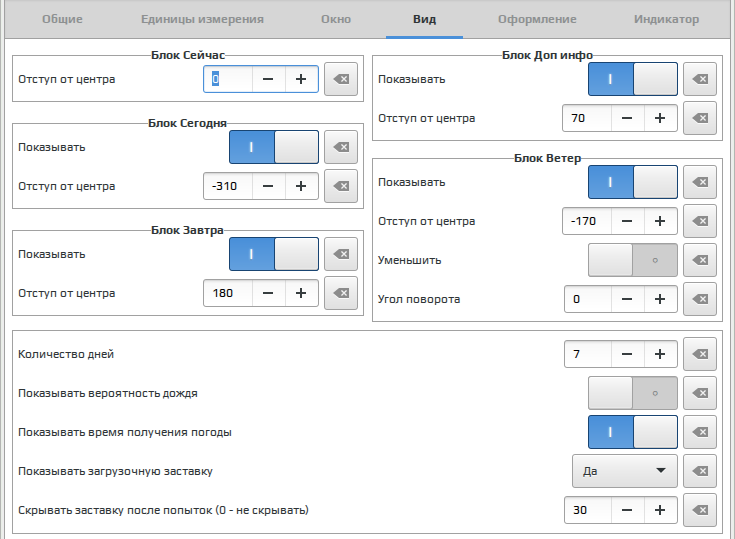Decrease Блок Ветер offset with minus
This screenshot has width=735, height=539.
click(x=627, y=221)
